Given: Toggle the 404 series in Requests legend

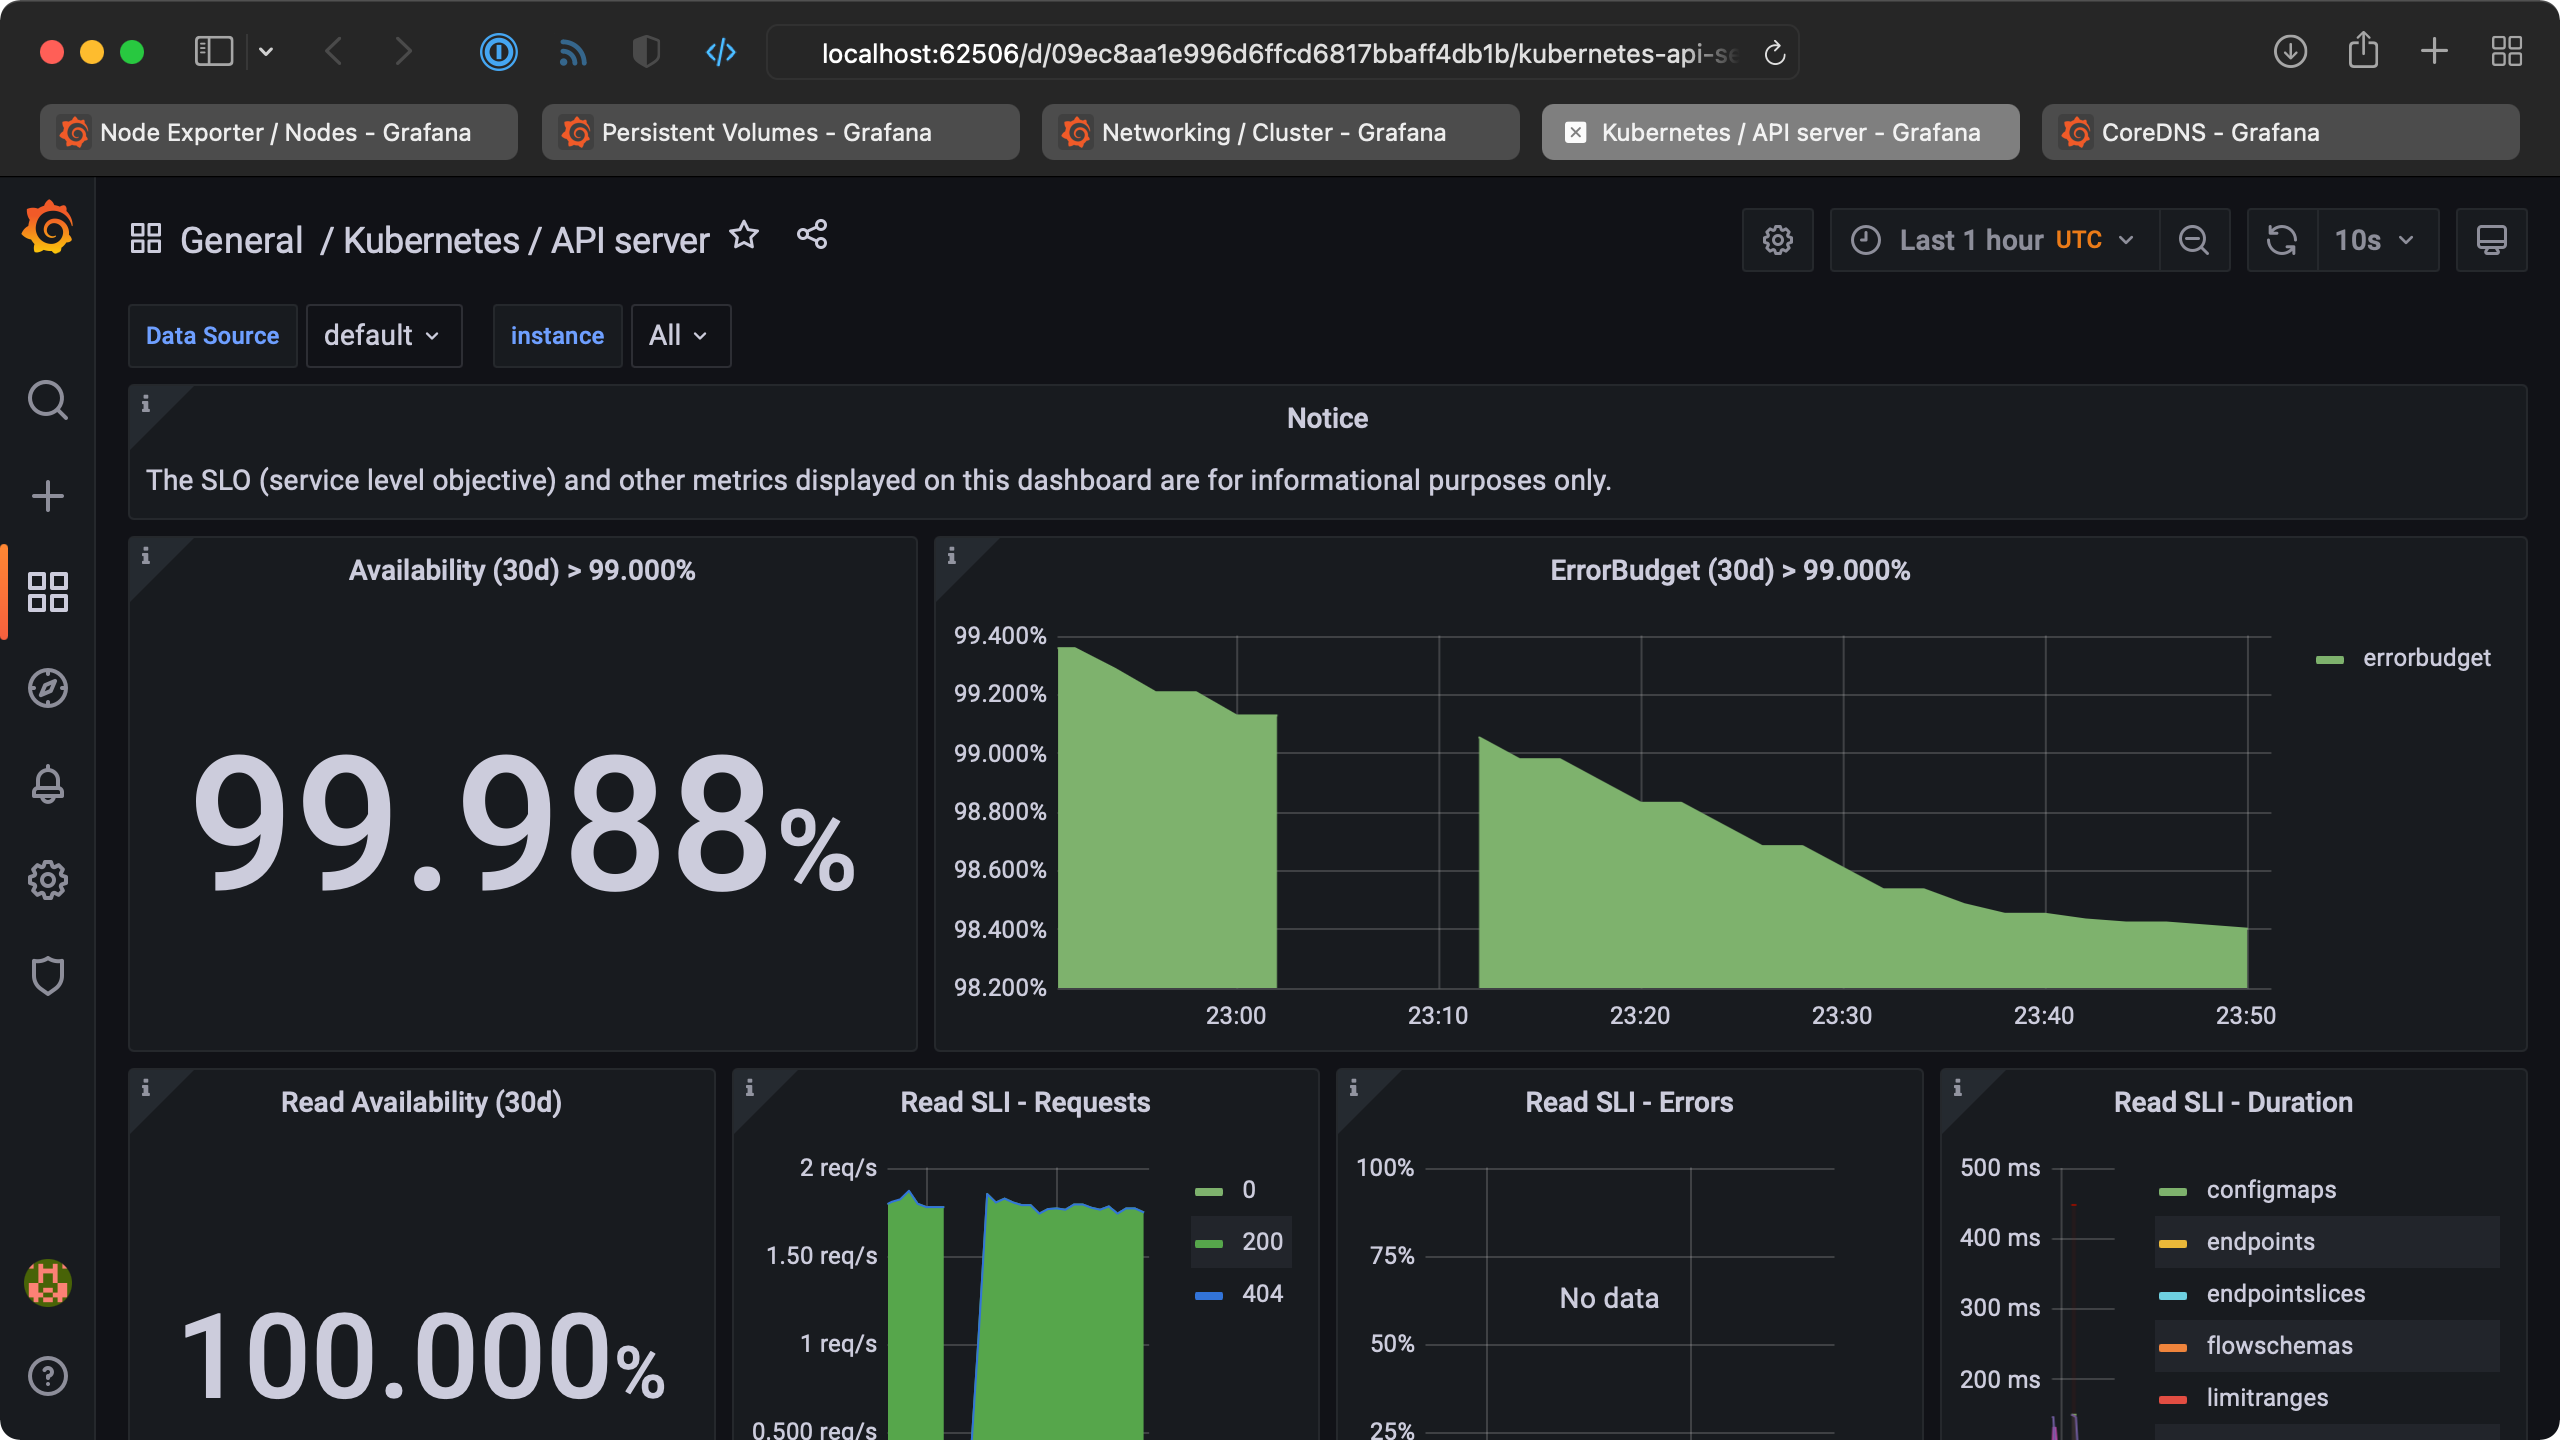Looking at the screenshot, I should coord(1262,1294).
